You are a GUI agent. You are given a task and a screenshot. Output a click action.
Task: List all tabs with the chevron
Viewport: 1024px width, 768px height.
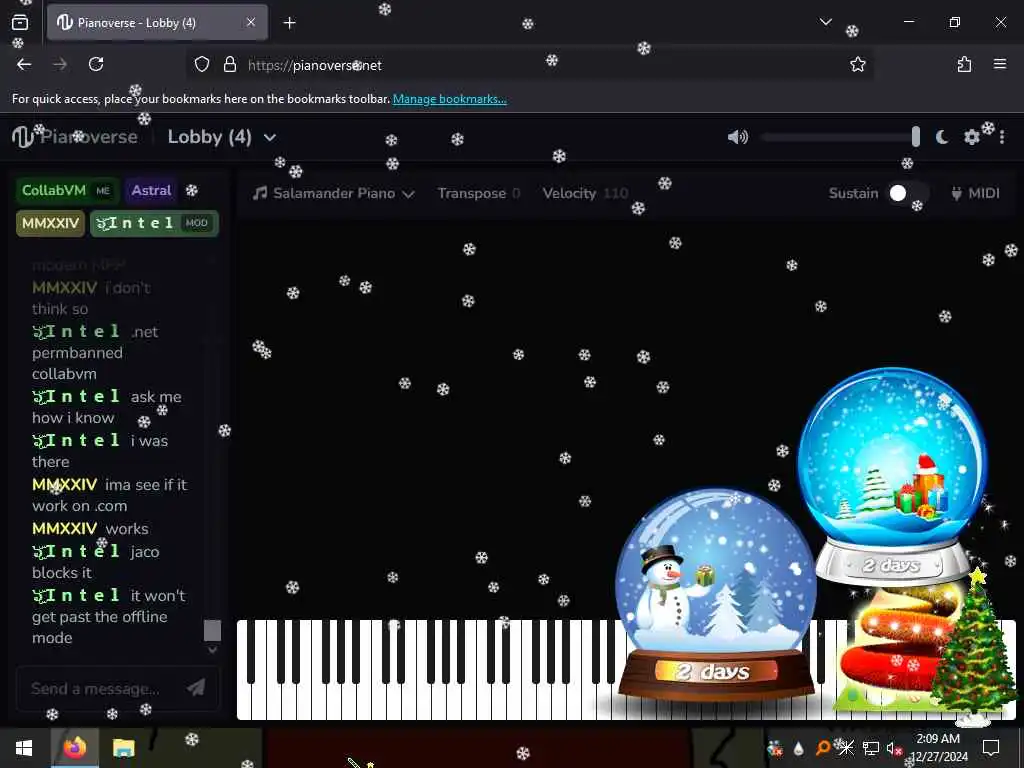pyautogui.click(x=825, y=22)
